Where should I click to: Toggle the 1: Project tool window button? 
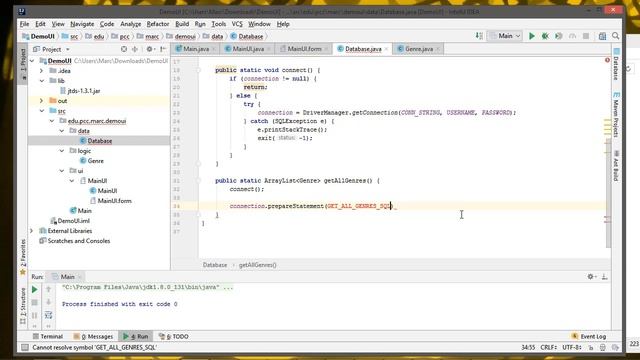click(23, 64)
